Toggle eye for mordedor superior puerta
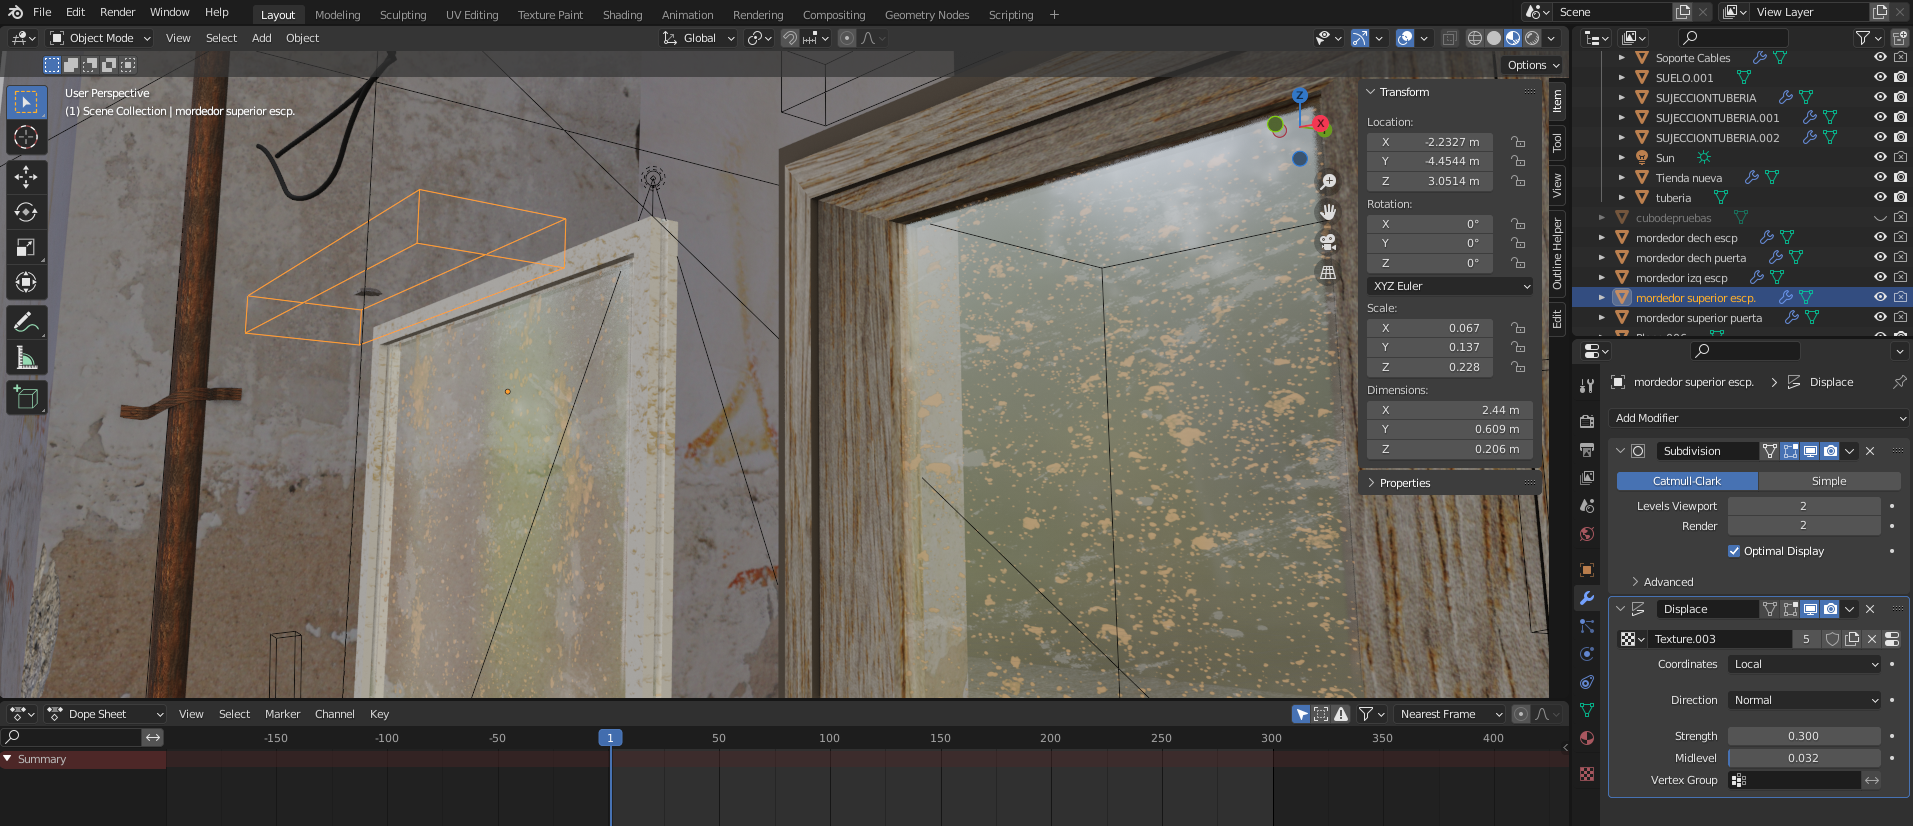This screenshot has width=1913, height=826. tap(1880, 318)
